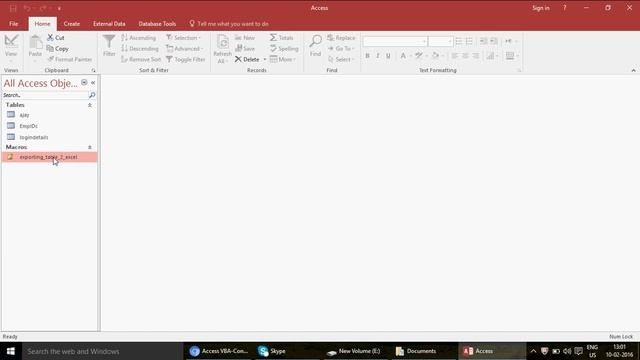Click Format Painter
This screenshot has width=640, height=360.
pyautogui.click(x=70, y=59)
